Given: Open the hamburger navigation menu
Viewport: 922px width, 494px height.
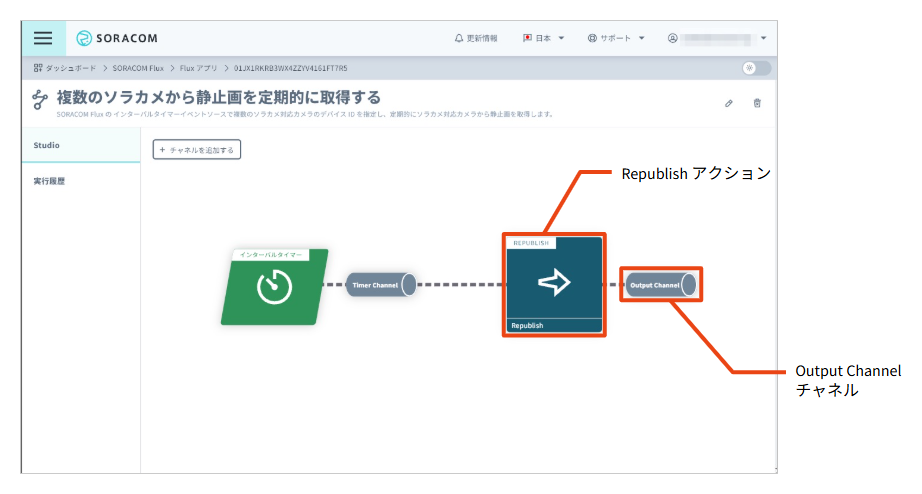Looking at the screenshot, I should click(43, 38).
